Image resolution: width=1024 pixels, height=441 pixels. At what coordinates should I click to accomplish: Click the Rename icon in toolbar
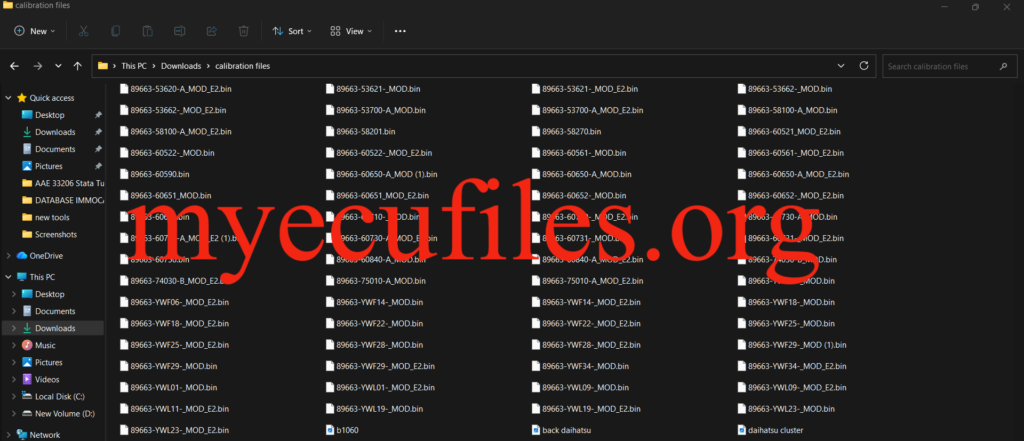tap(181, 31)
